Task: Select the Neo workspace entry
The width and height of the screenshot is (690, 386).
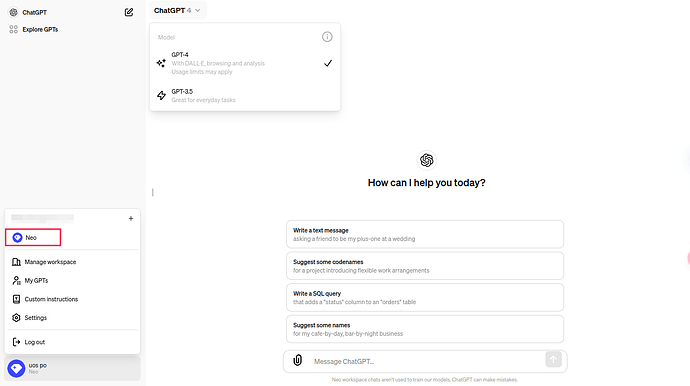Action: tap(33, 238)
